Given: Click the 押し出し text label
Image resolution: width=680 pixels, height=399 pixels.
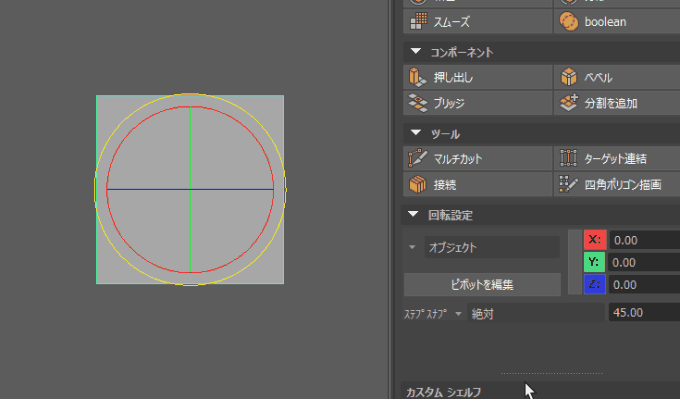Looking at the screenshot, I should [453, 78].
